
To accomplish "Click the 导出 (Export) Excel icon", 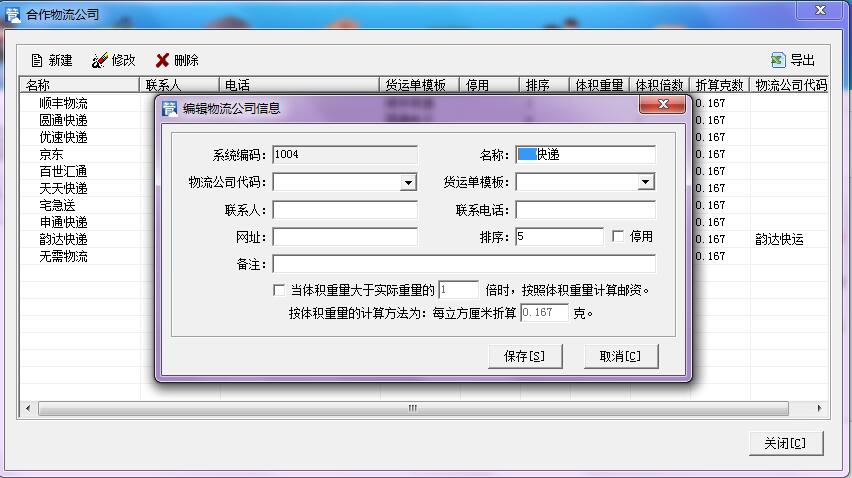I will pyautogui.click(x=777, y=60).
